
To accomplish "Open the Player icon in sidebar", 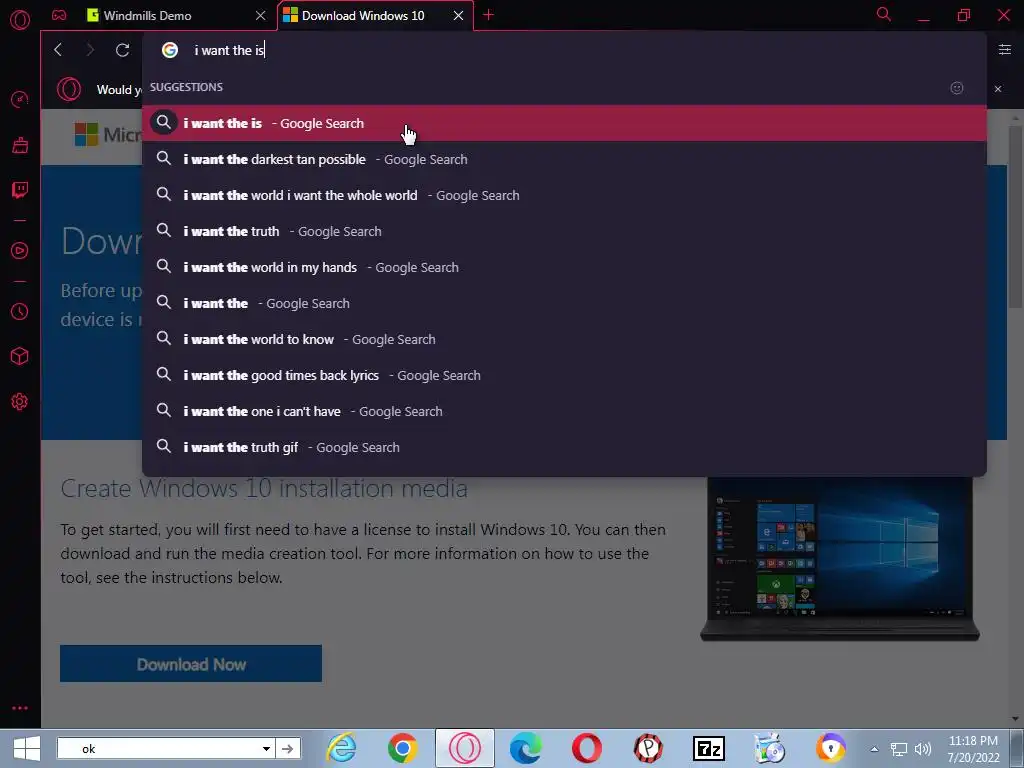I will point(20,251).
